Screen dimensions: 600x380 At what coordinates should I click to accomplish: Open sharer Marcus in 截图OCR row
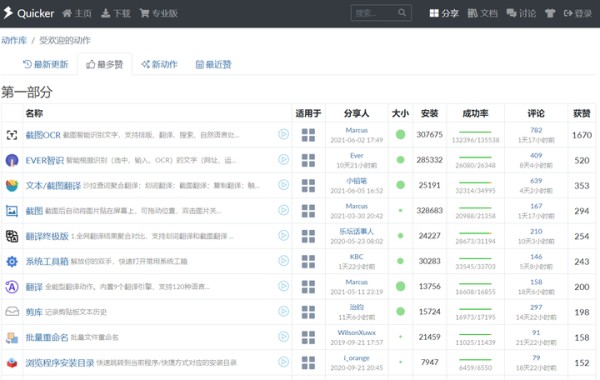click(356, 130)
